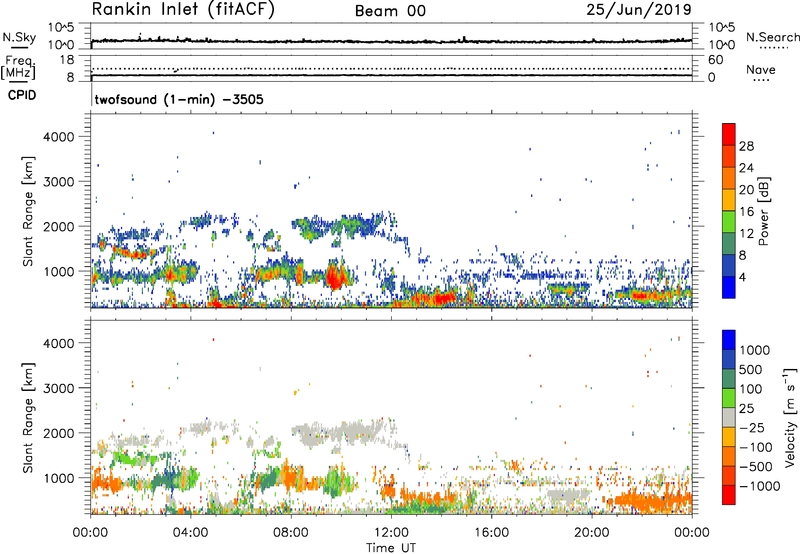This screenshot has width=800, height=554.
Task: Click the "500" Velocity colorbar value
Action: click(x=750, y=369)
